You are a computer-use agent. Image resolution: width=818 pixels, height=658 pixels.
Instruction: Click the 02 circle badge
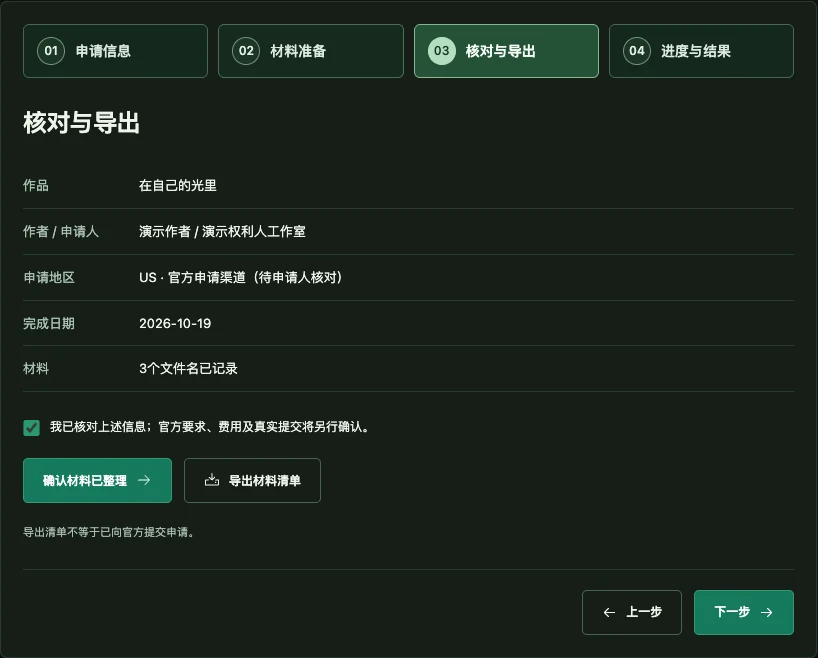[246, 51]
